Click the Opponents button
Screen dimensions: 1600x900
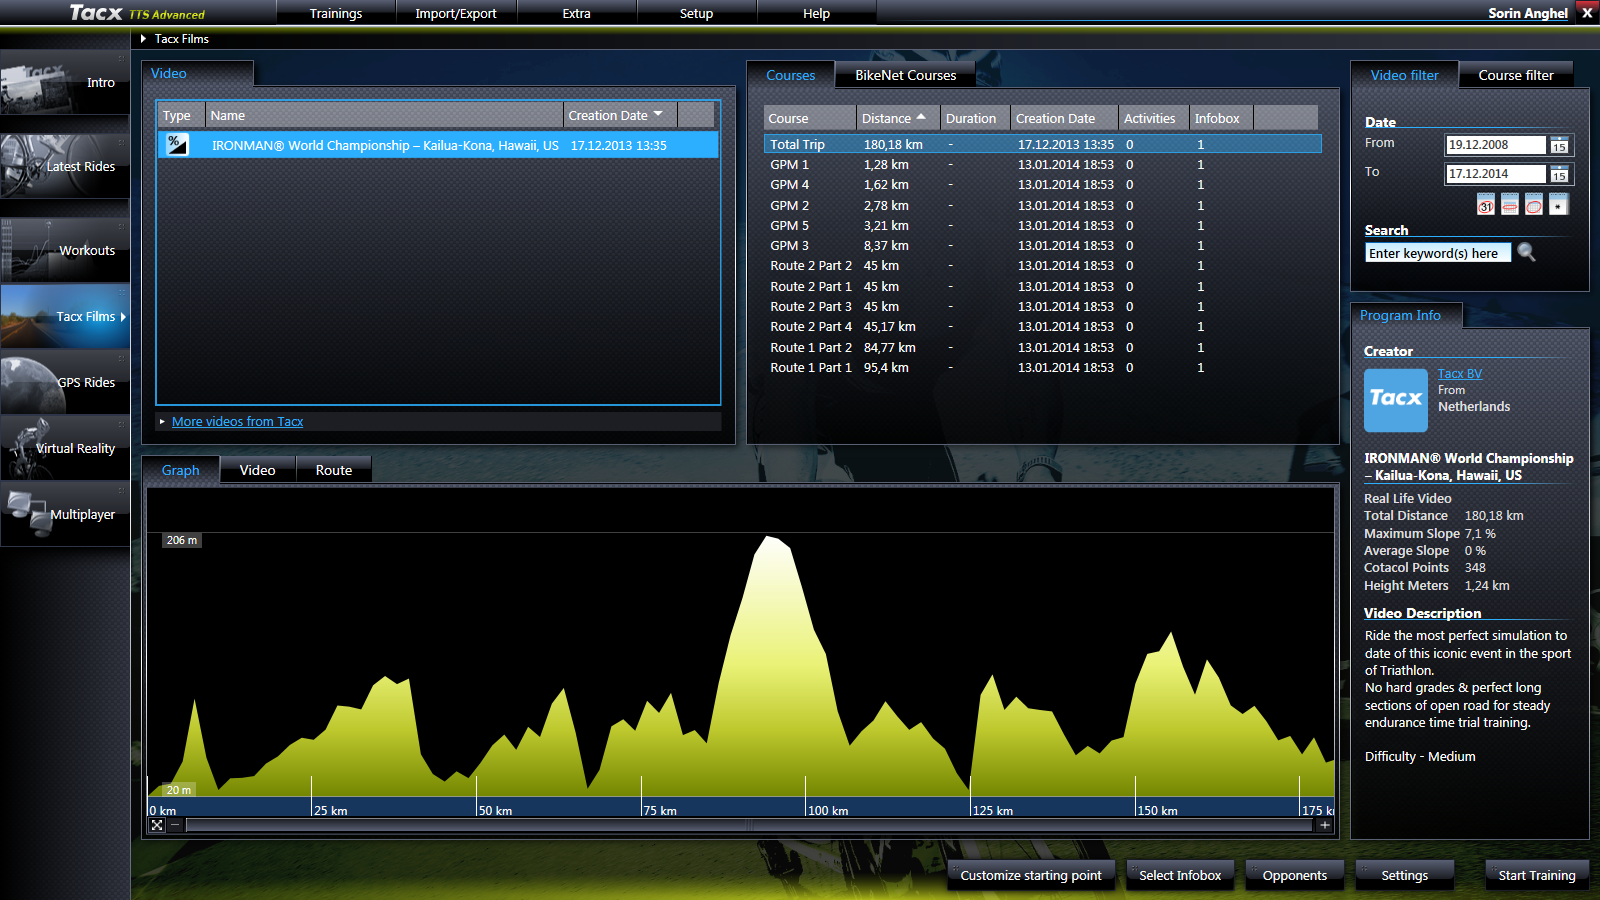tap(1295, 875)
